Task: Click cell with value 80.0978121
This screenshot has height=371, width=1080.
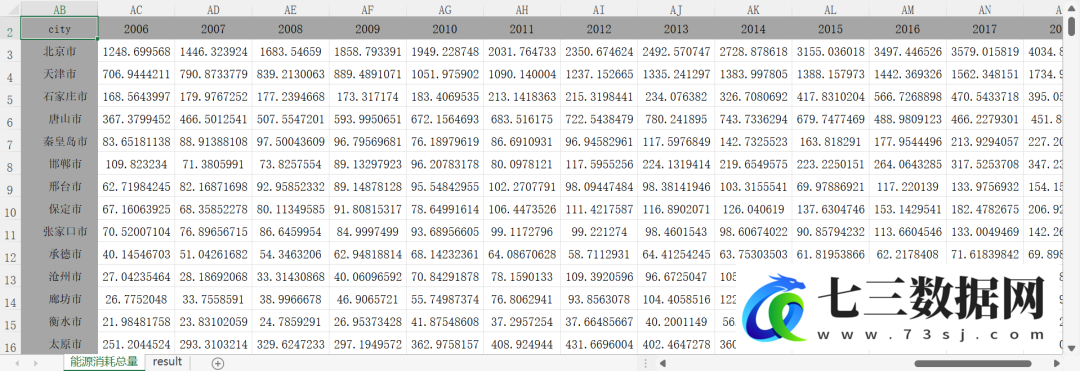Action: 522,165
